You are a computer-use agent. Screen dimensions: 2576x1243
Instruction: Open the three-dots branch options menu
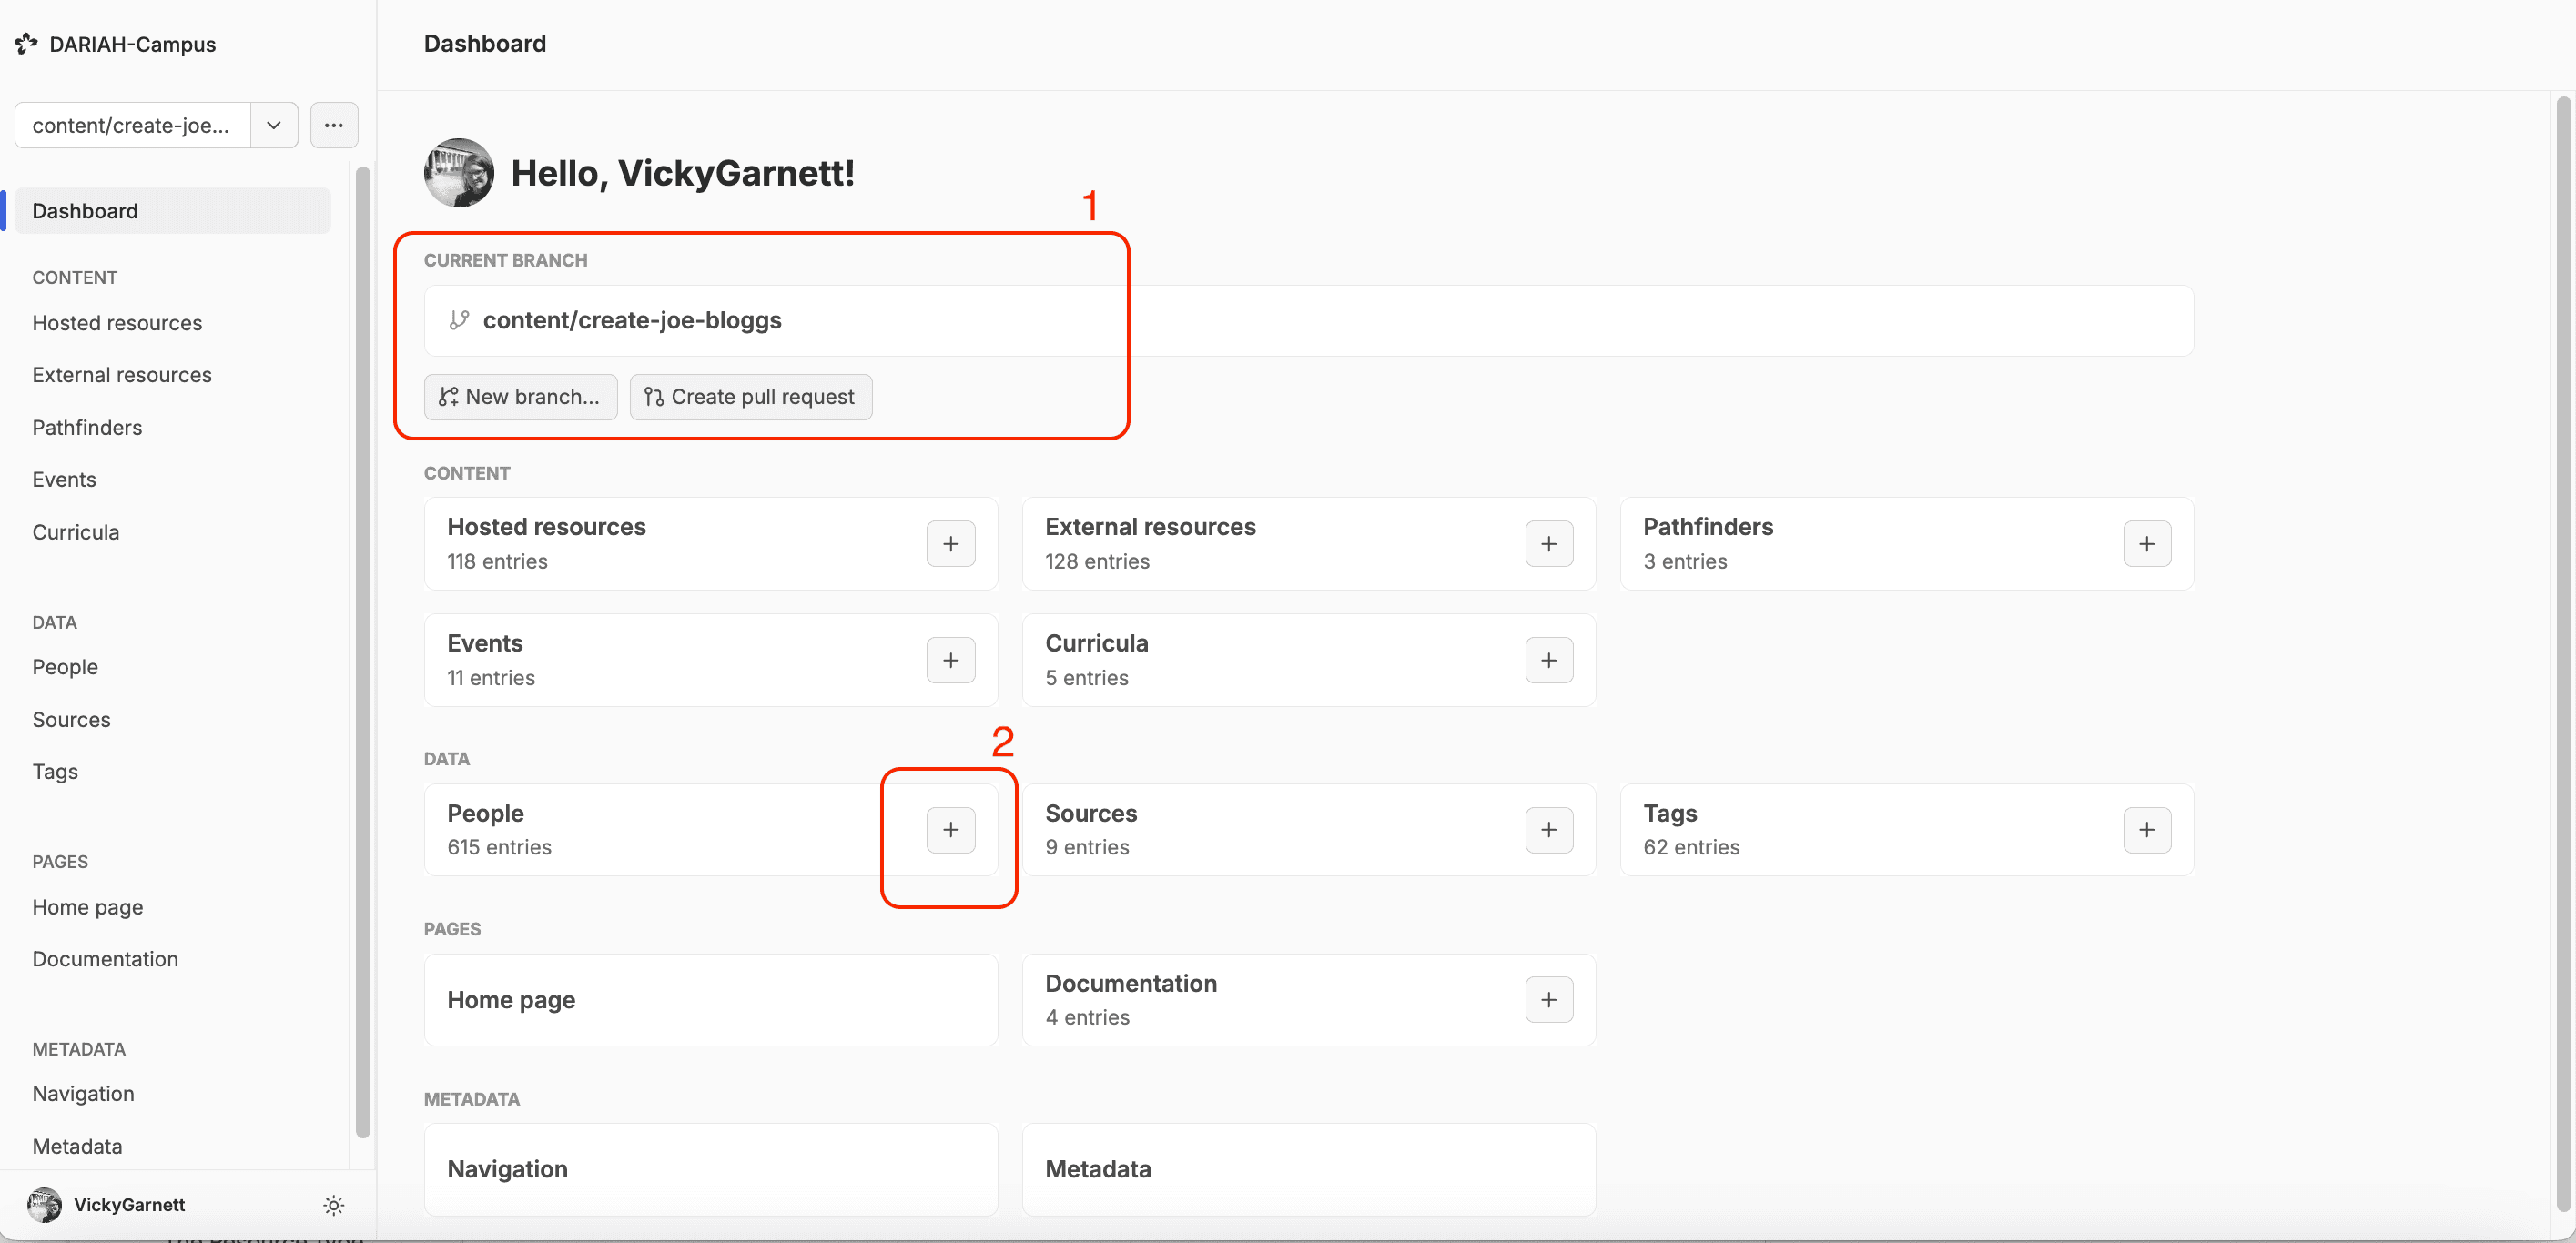[333, 125]
